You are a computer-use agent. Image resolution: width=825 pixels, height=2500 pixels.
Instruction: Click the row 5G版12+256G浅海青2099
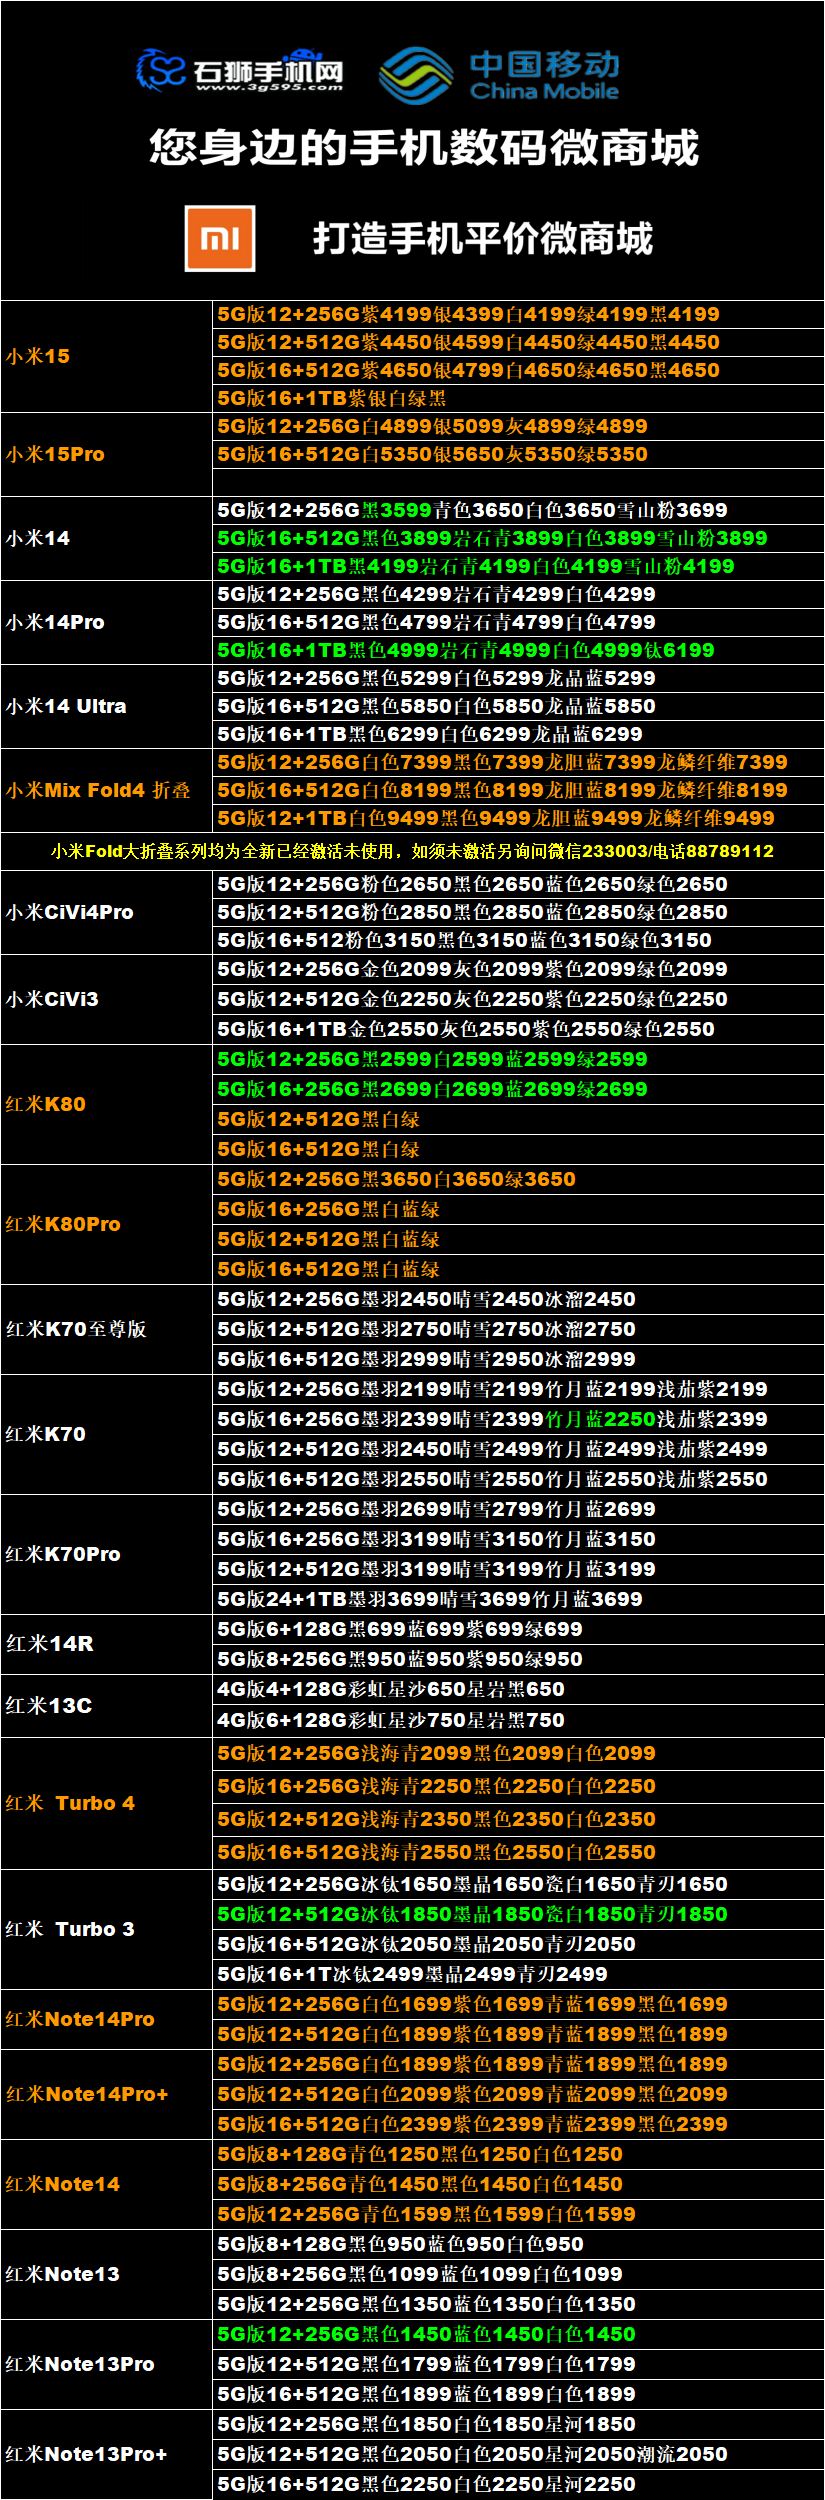click(518, 1753)
